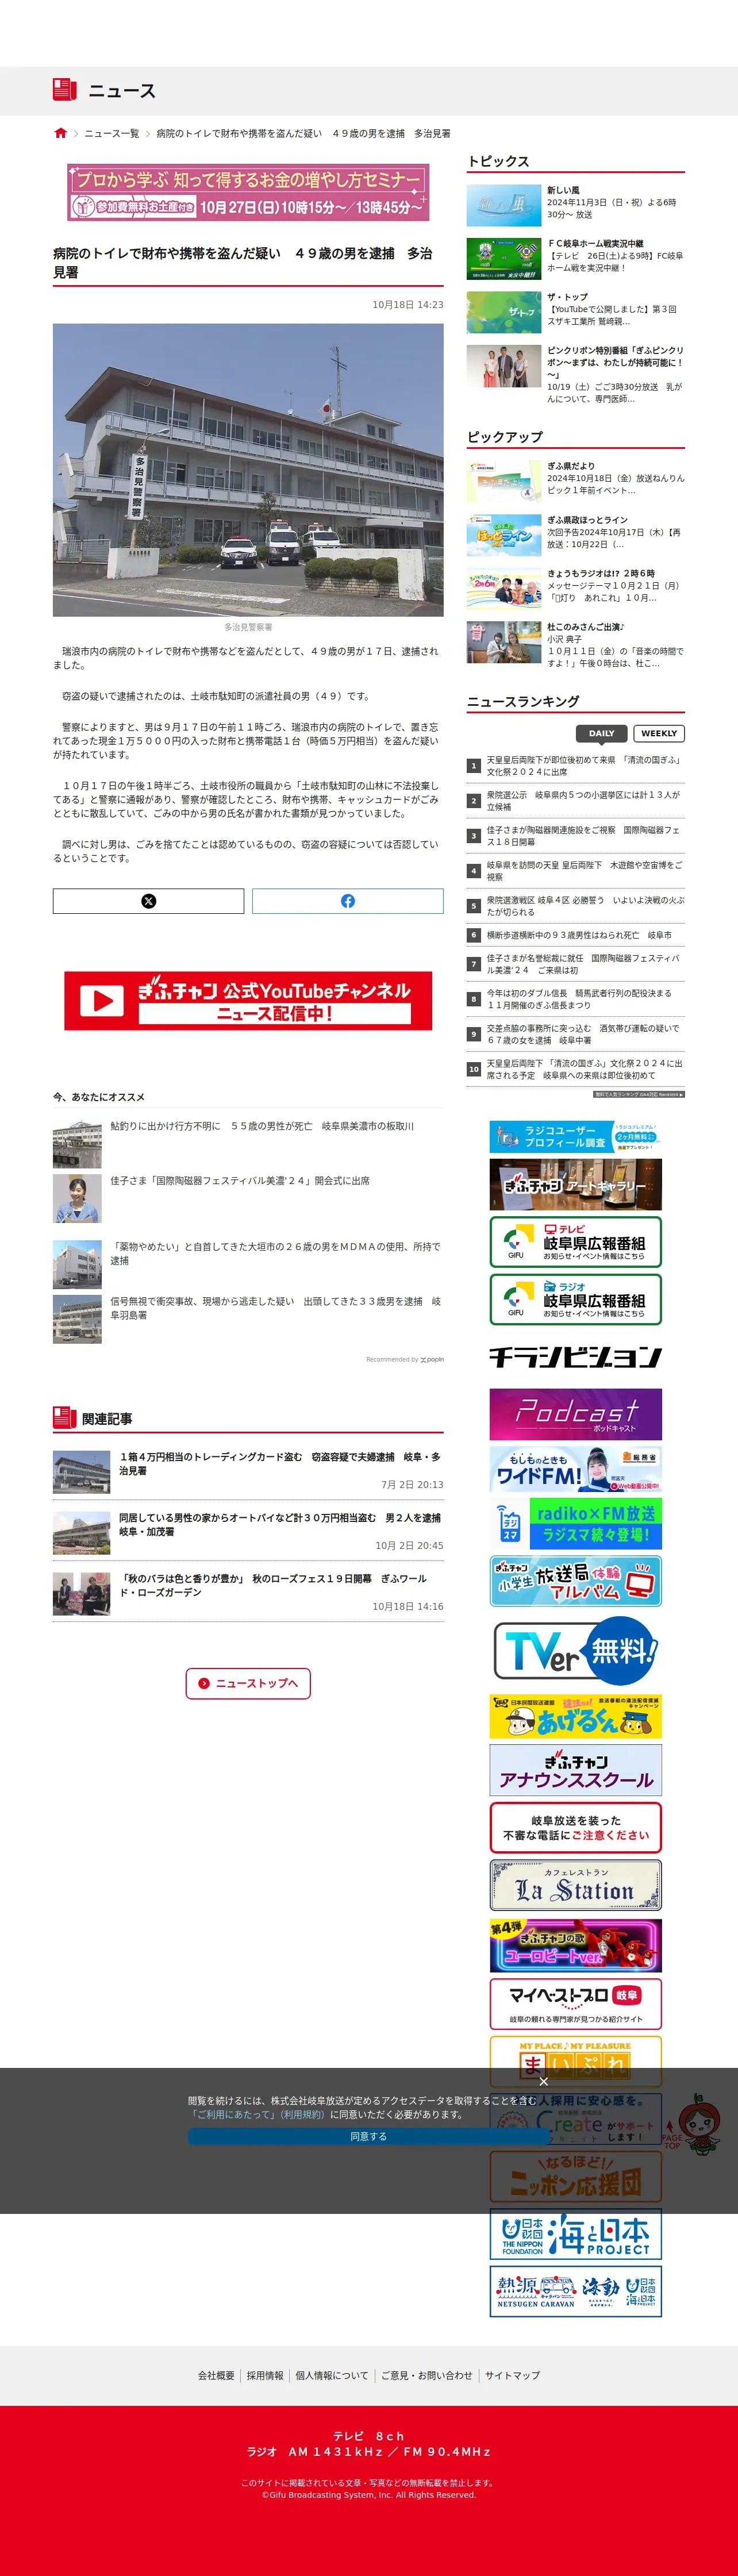This screenshot has height=2576, width=738.
Task: Open the お金の増やし方セミナー ad banner
Action: (x=248, y=192)
